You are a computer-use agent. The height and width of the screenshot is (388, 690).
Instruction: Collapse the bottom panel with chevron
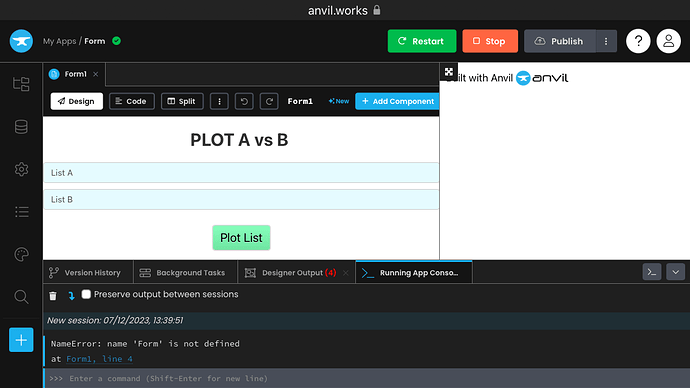675,272
